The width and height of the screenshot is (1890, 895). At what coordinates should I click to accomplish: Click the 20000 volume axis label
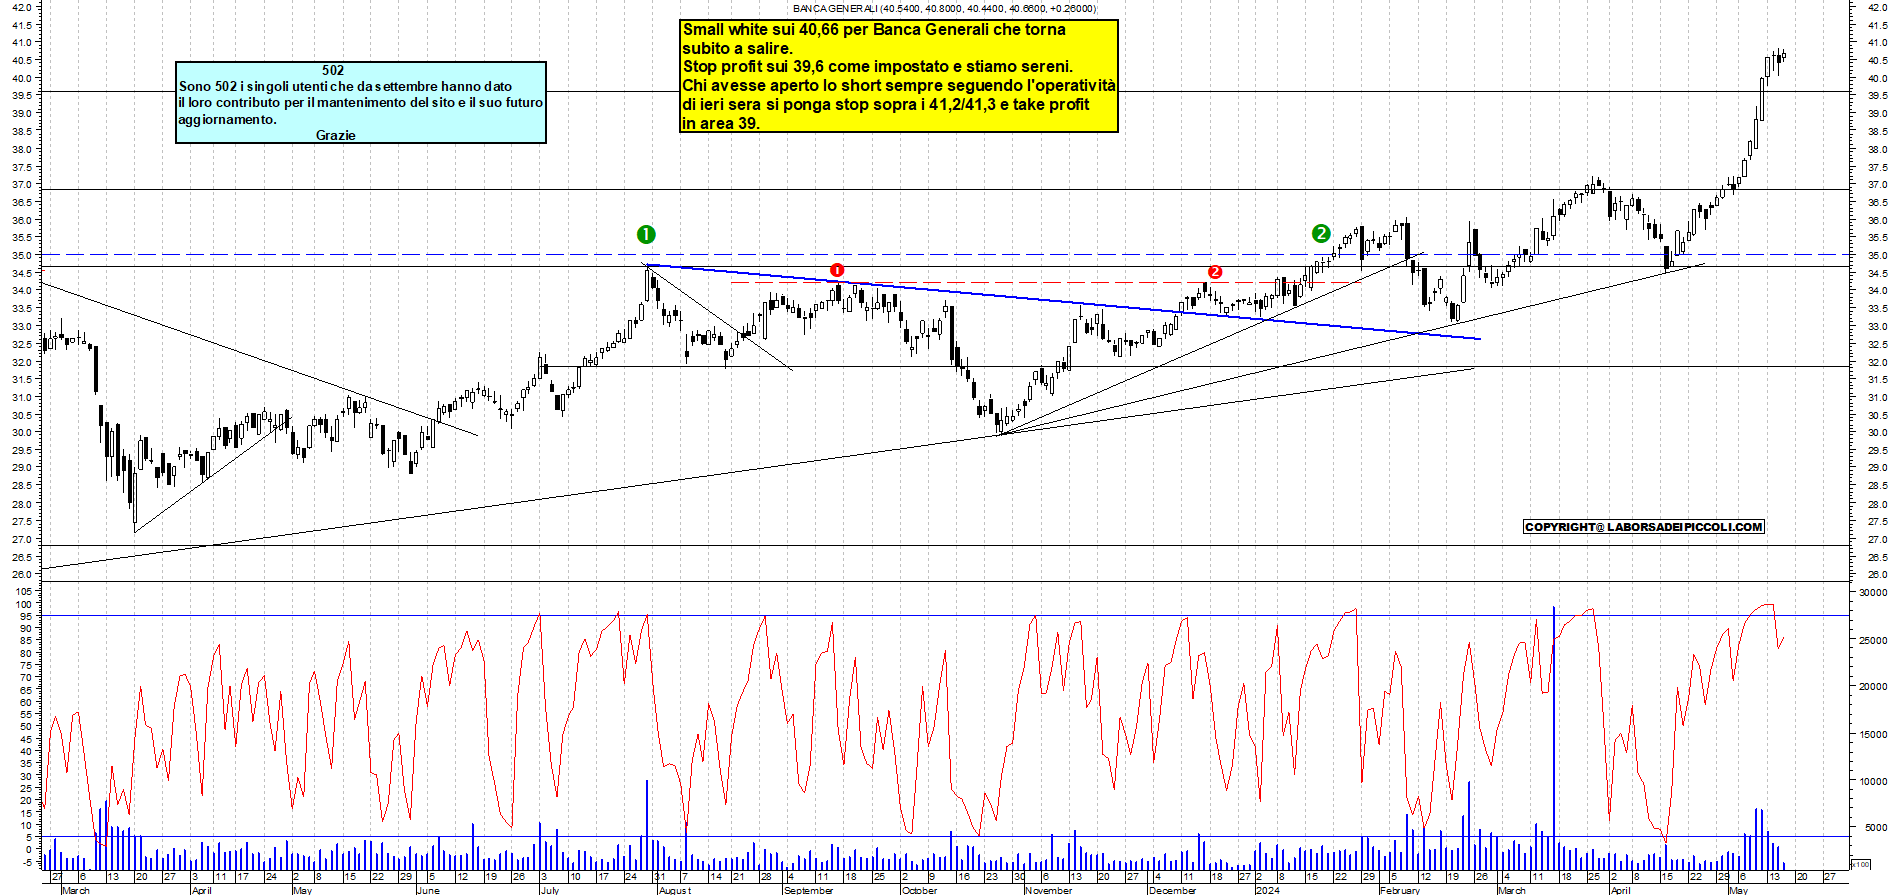click(1872, 687)
